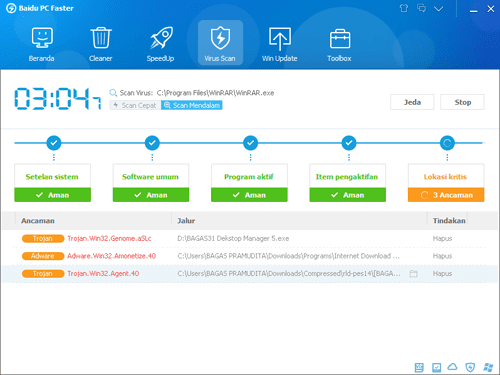Click the scanned file path C:\Program Files\WinRAR\WinRAR.exe
Viewport: 500px width, 375px height.
click(x=215, y=93)
